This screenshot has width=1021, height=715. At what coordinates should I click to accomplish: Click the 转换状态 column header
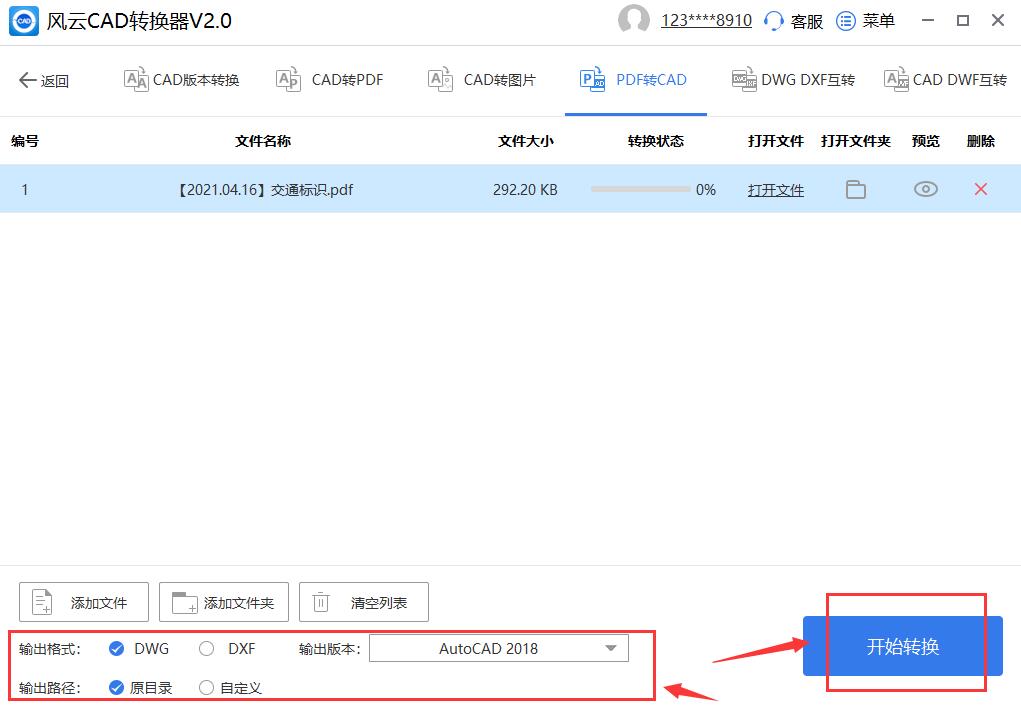(x=656, y=141)
